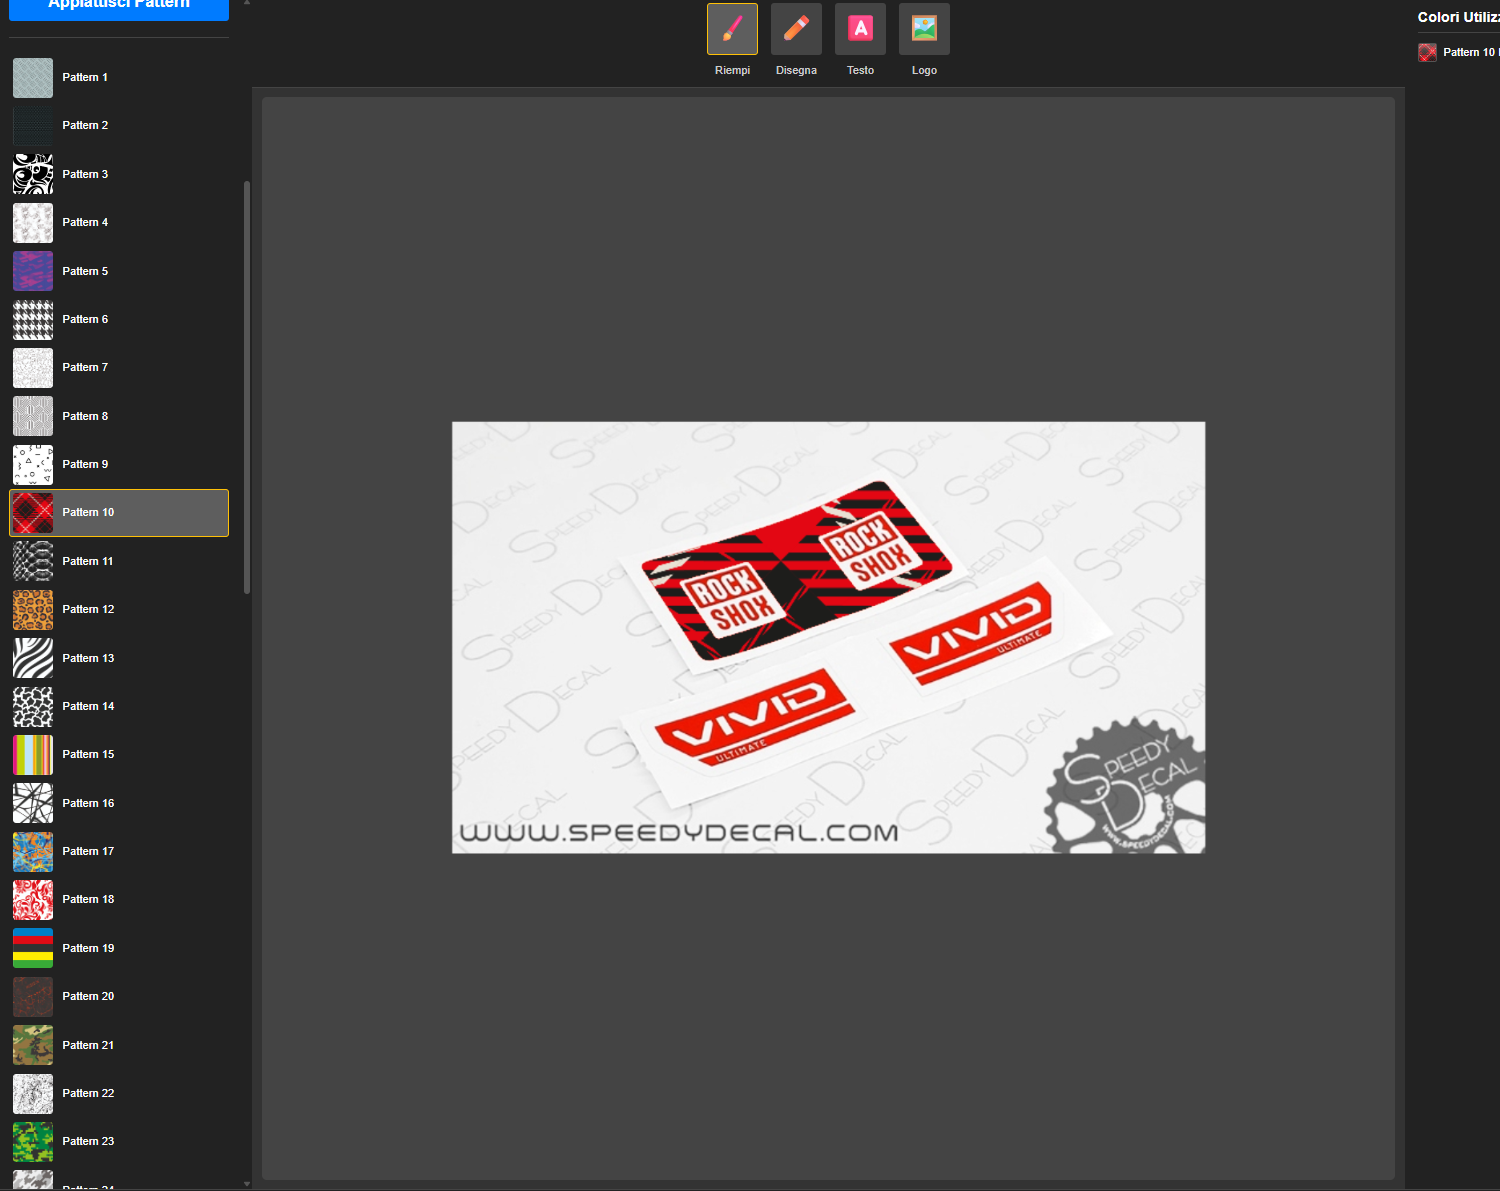This screenshot has width=1500, height=1191.
Task: Select Pattern 14 cow-print thumbnail
Action: tap(33, 707)
